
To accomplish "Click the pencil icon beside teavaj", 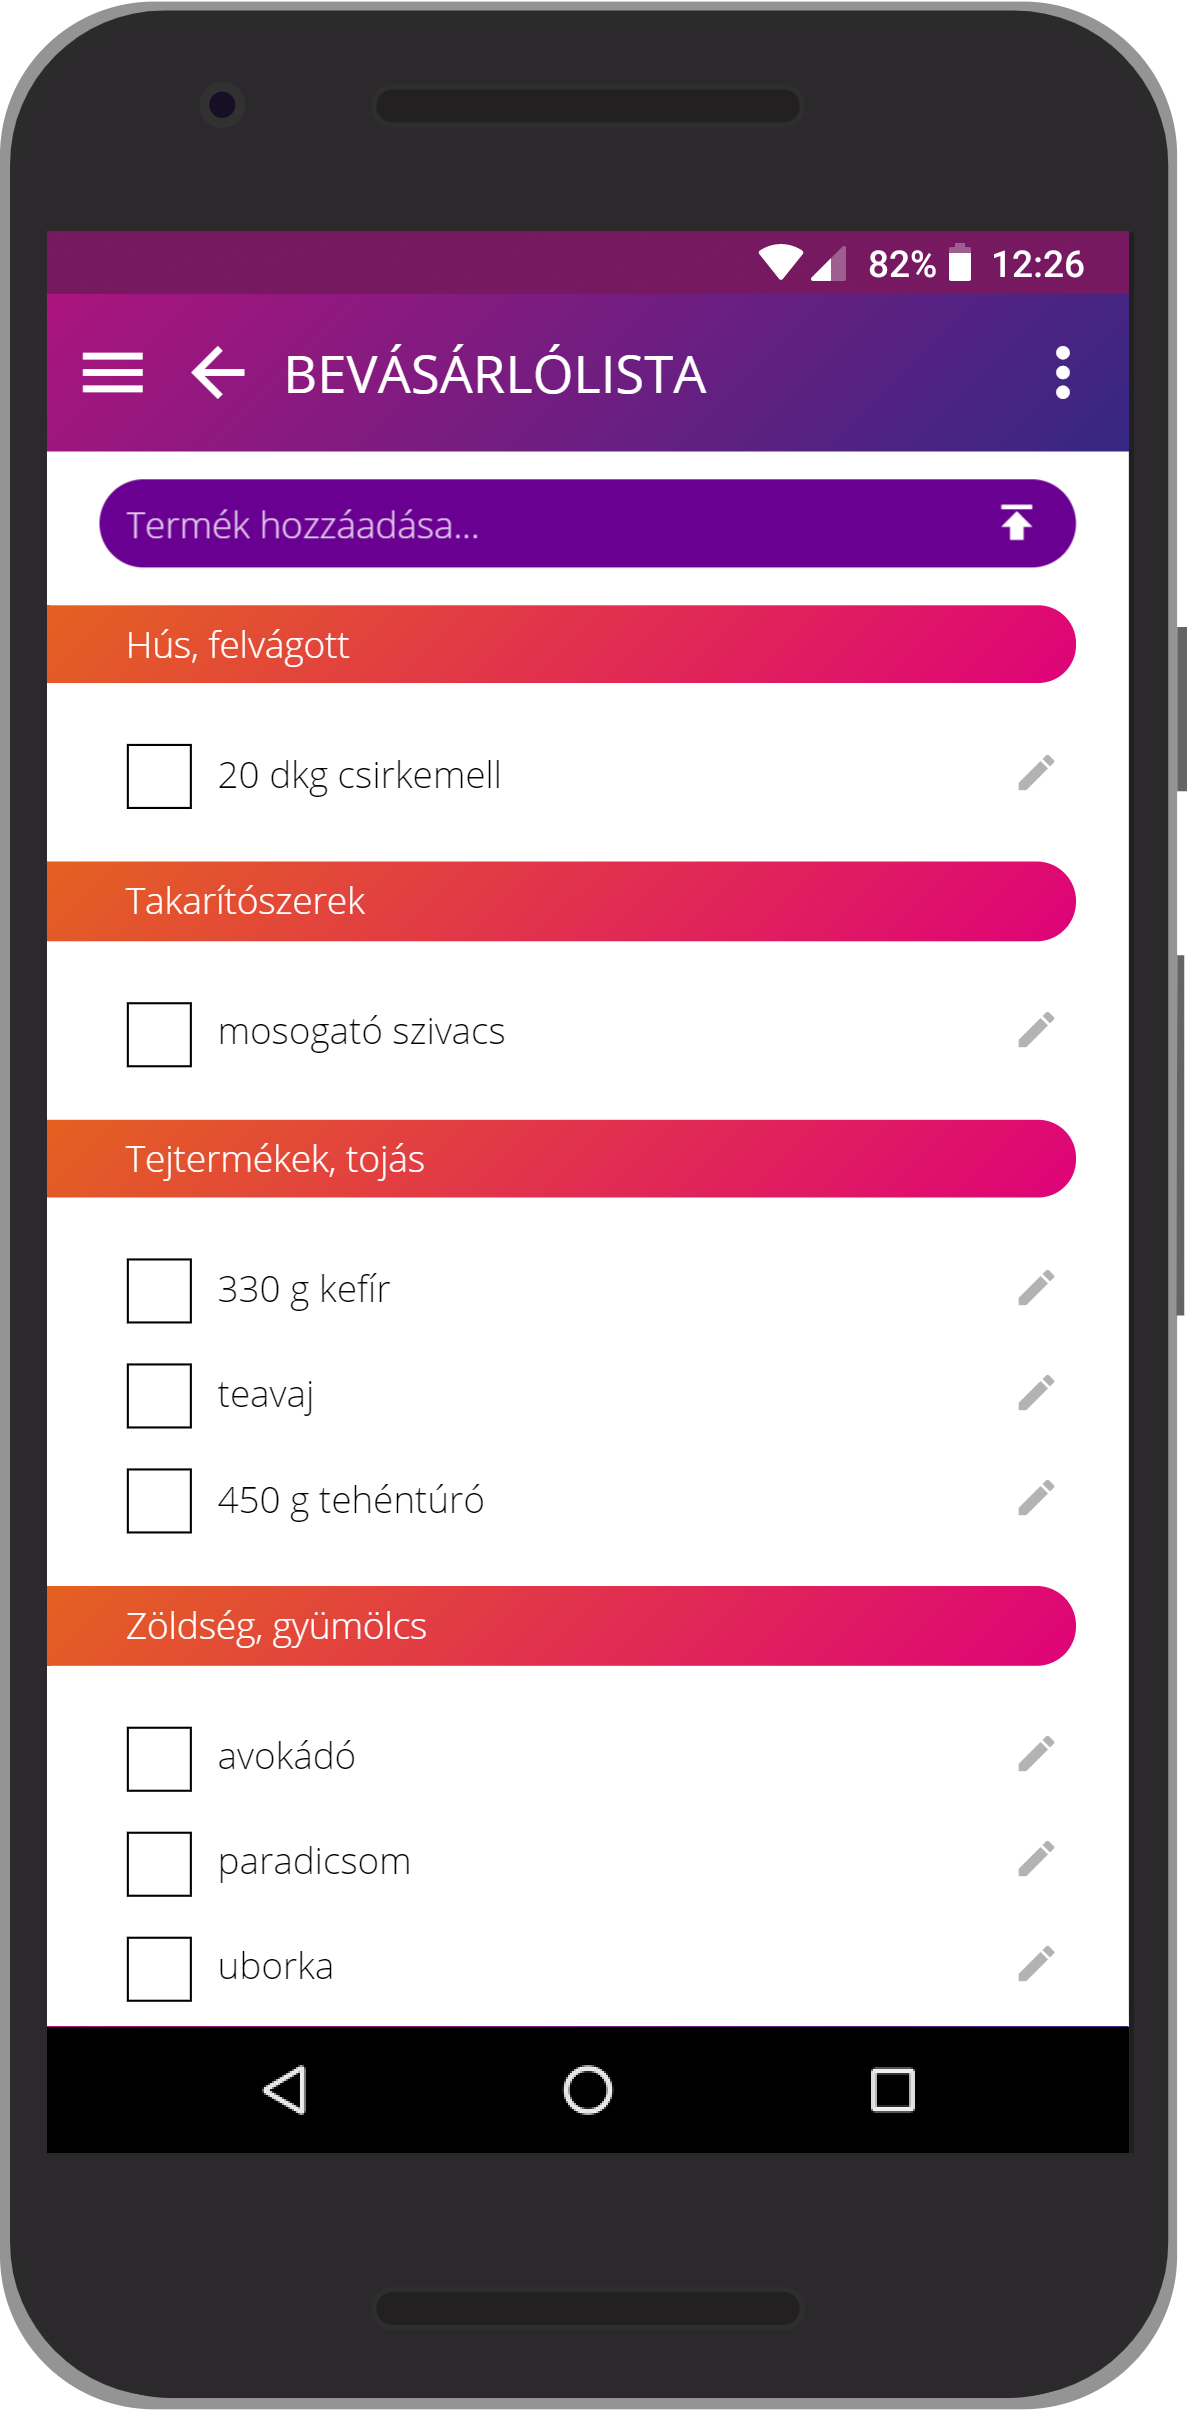I will coord(1036,1393).
